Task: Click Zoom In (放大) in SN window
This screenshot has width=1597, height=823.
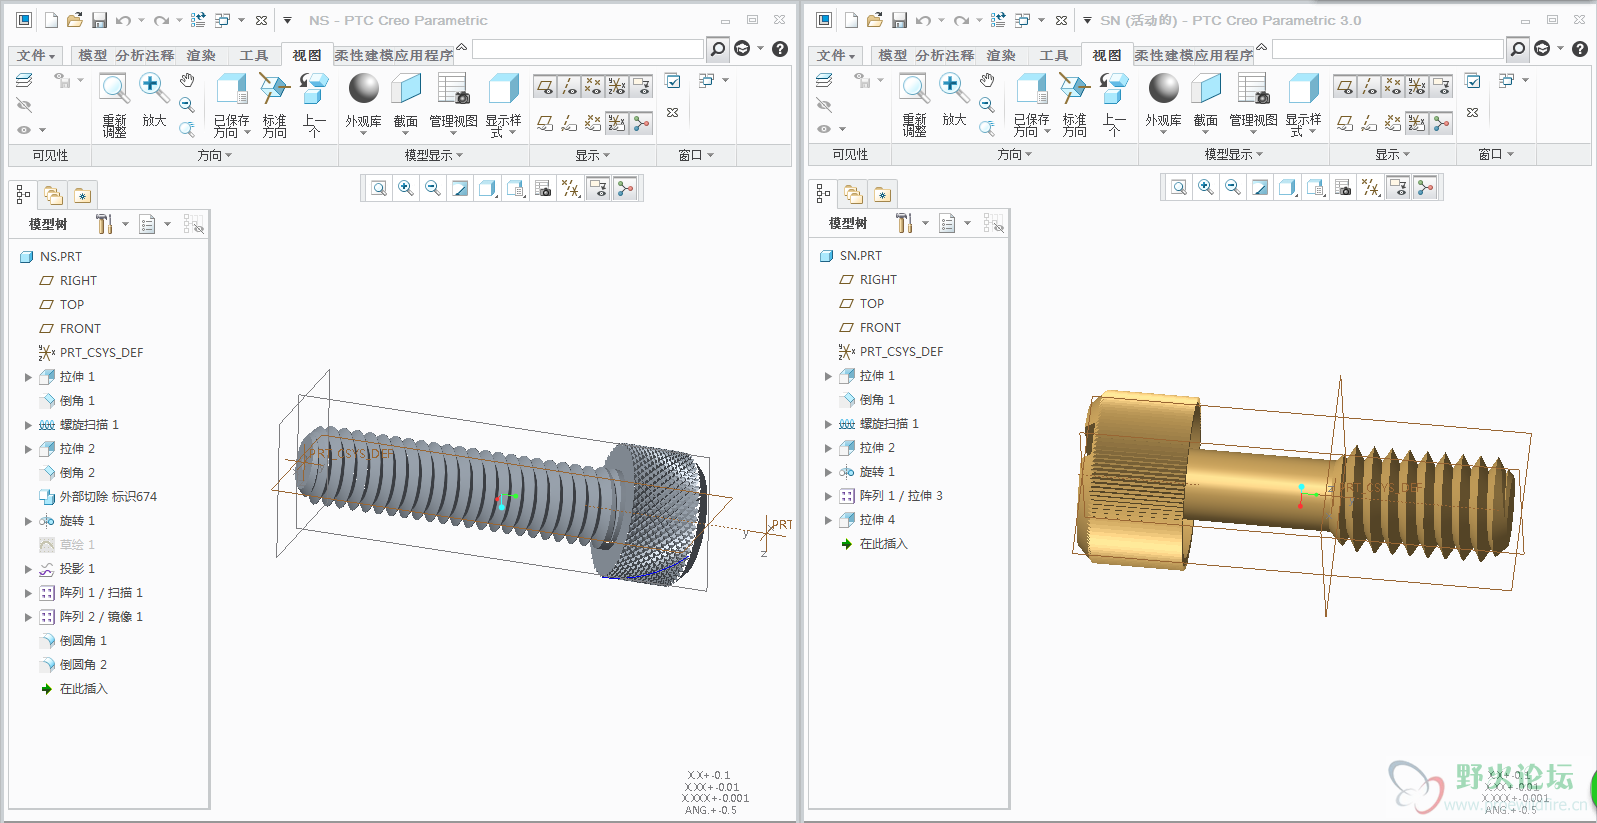Action: point(954,100)
